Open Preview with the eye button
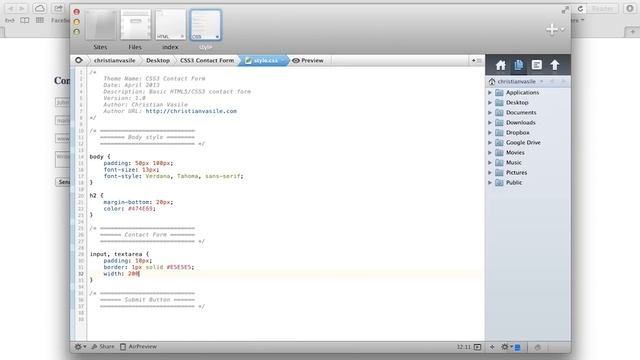 308,60
